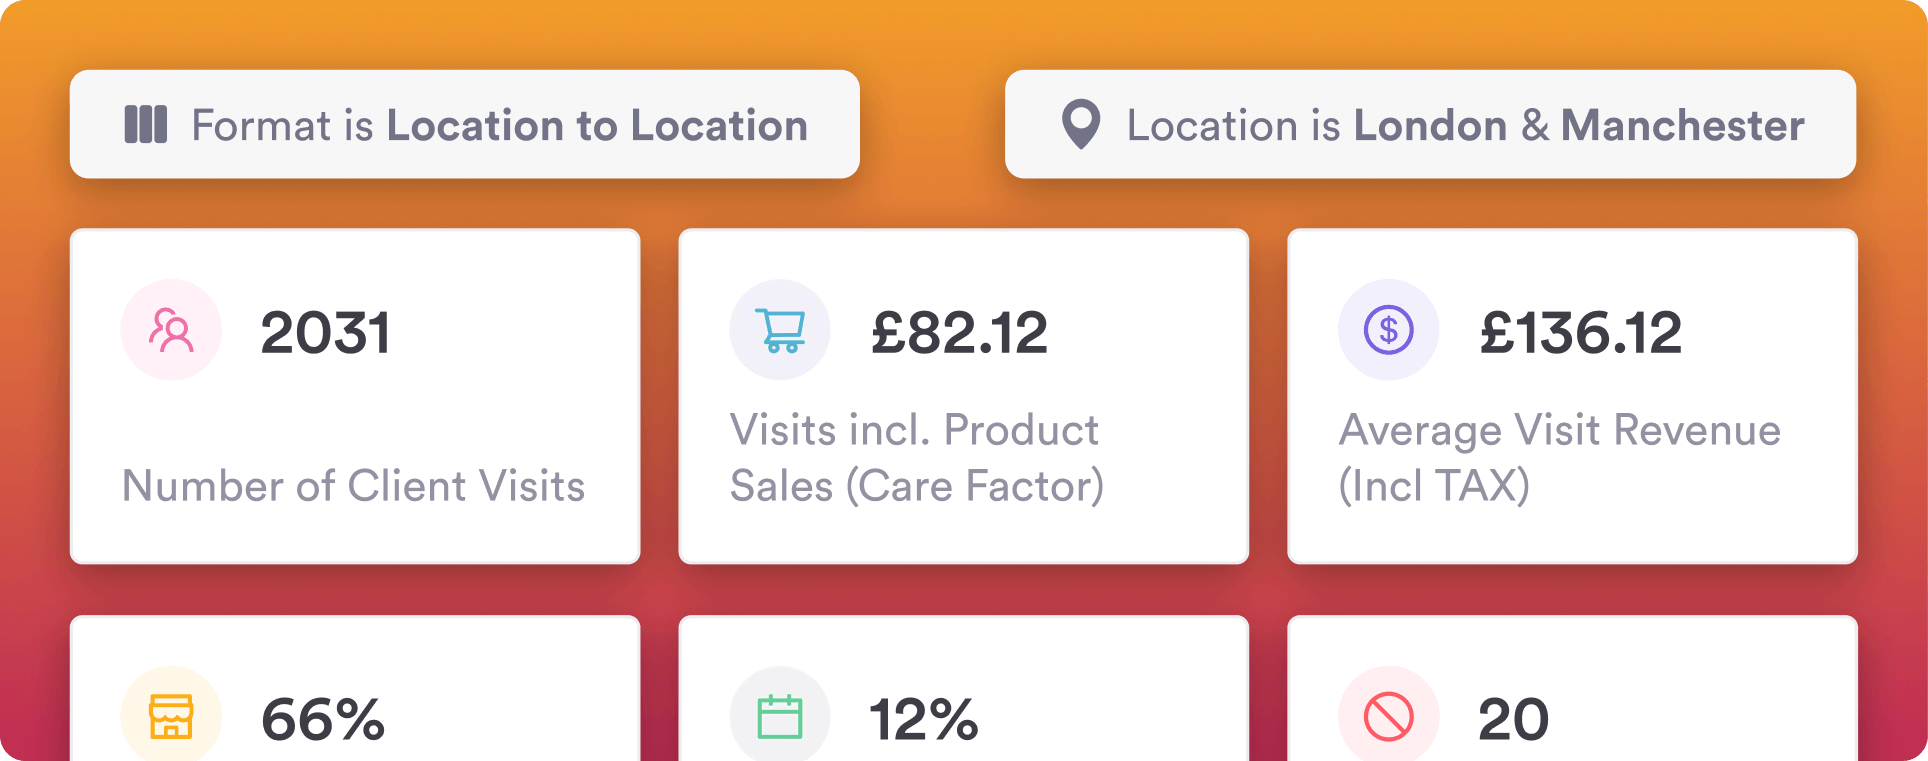Click the orange storefront icon

(x=171, y=716)
